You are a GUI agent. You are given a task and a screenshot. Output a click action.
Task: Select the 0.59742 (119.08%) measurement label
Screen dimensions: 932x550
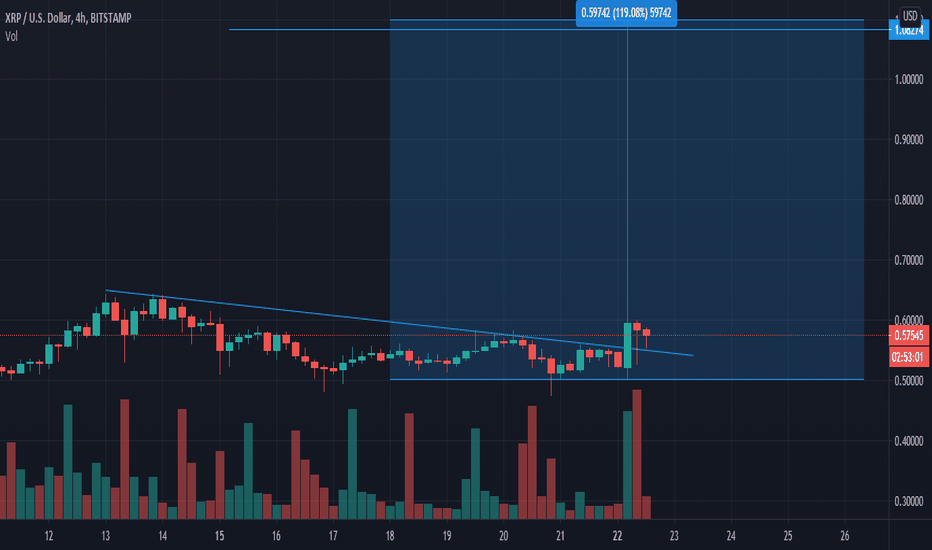(x=626, y=12)
